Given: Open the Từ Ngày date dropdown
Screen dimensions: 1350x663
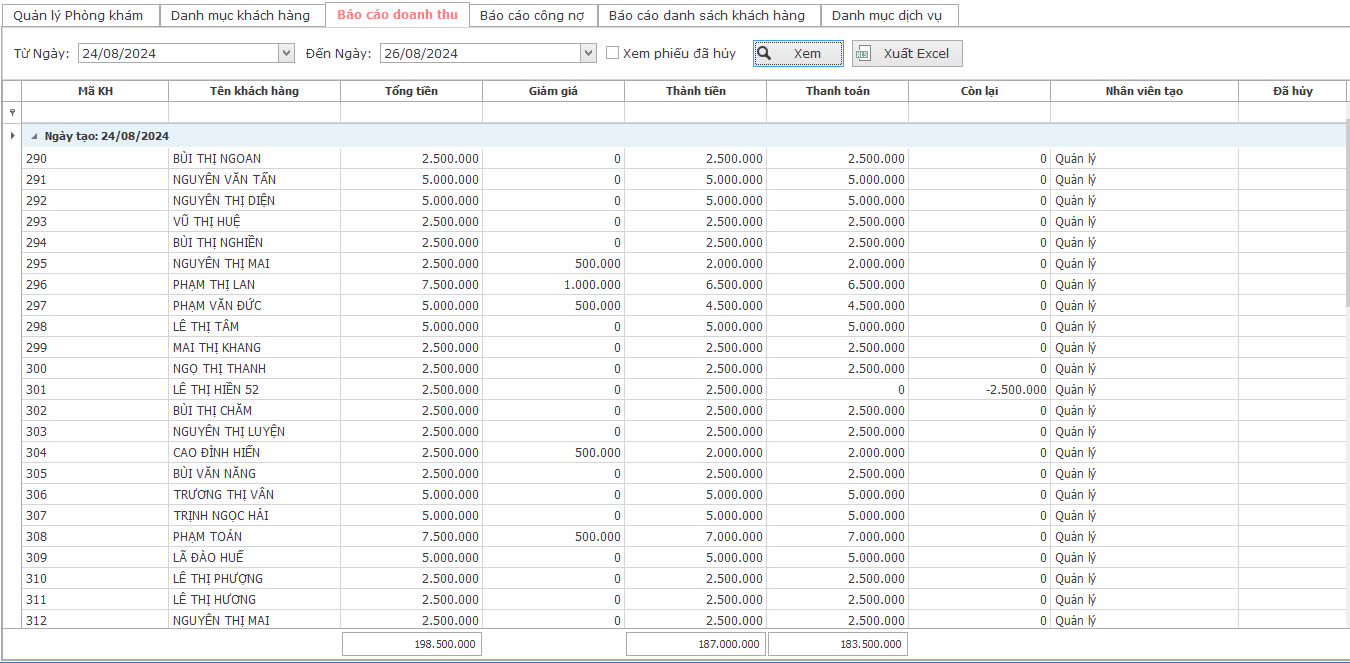Looking at the screenshot, I should [287, 53].
